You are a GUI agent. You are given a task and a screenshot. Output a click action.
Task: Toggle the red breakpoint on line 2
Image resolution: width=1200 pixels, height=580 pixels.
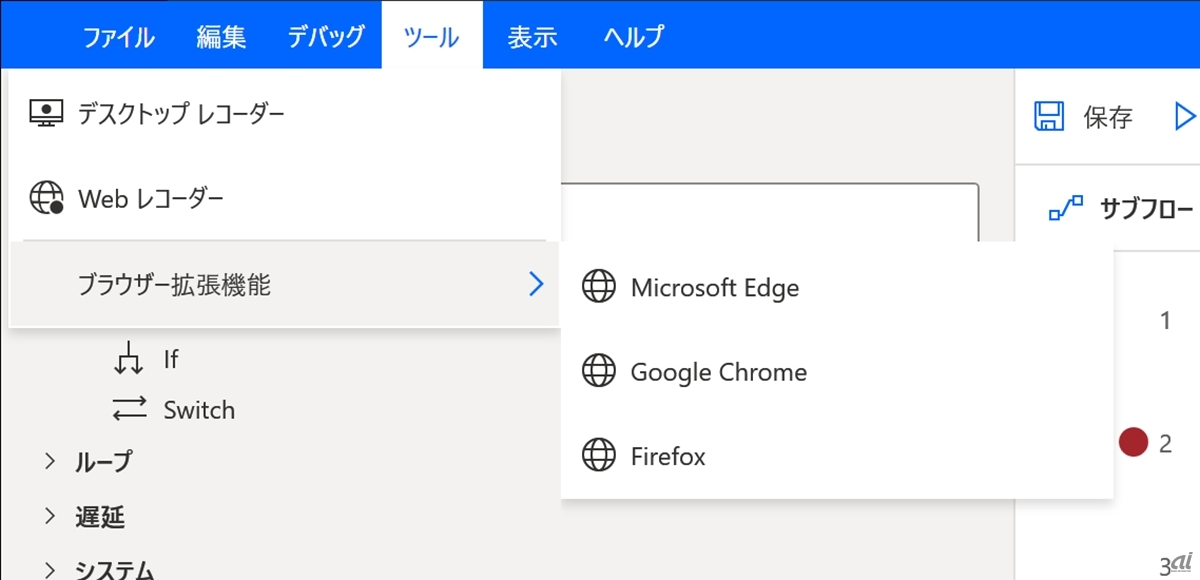click(x=1132, y=442)
